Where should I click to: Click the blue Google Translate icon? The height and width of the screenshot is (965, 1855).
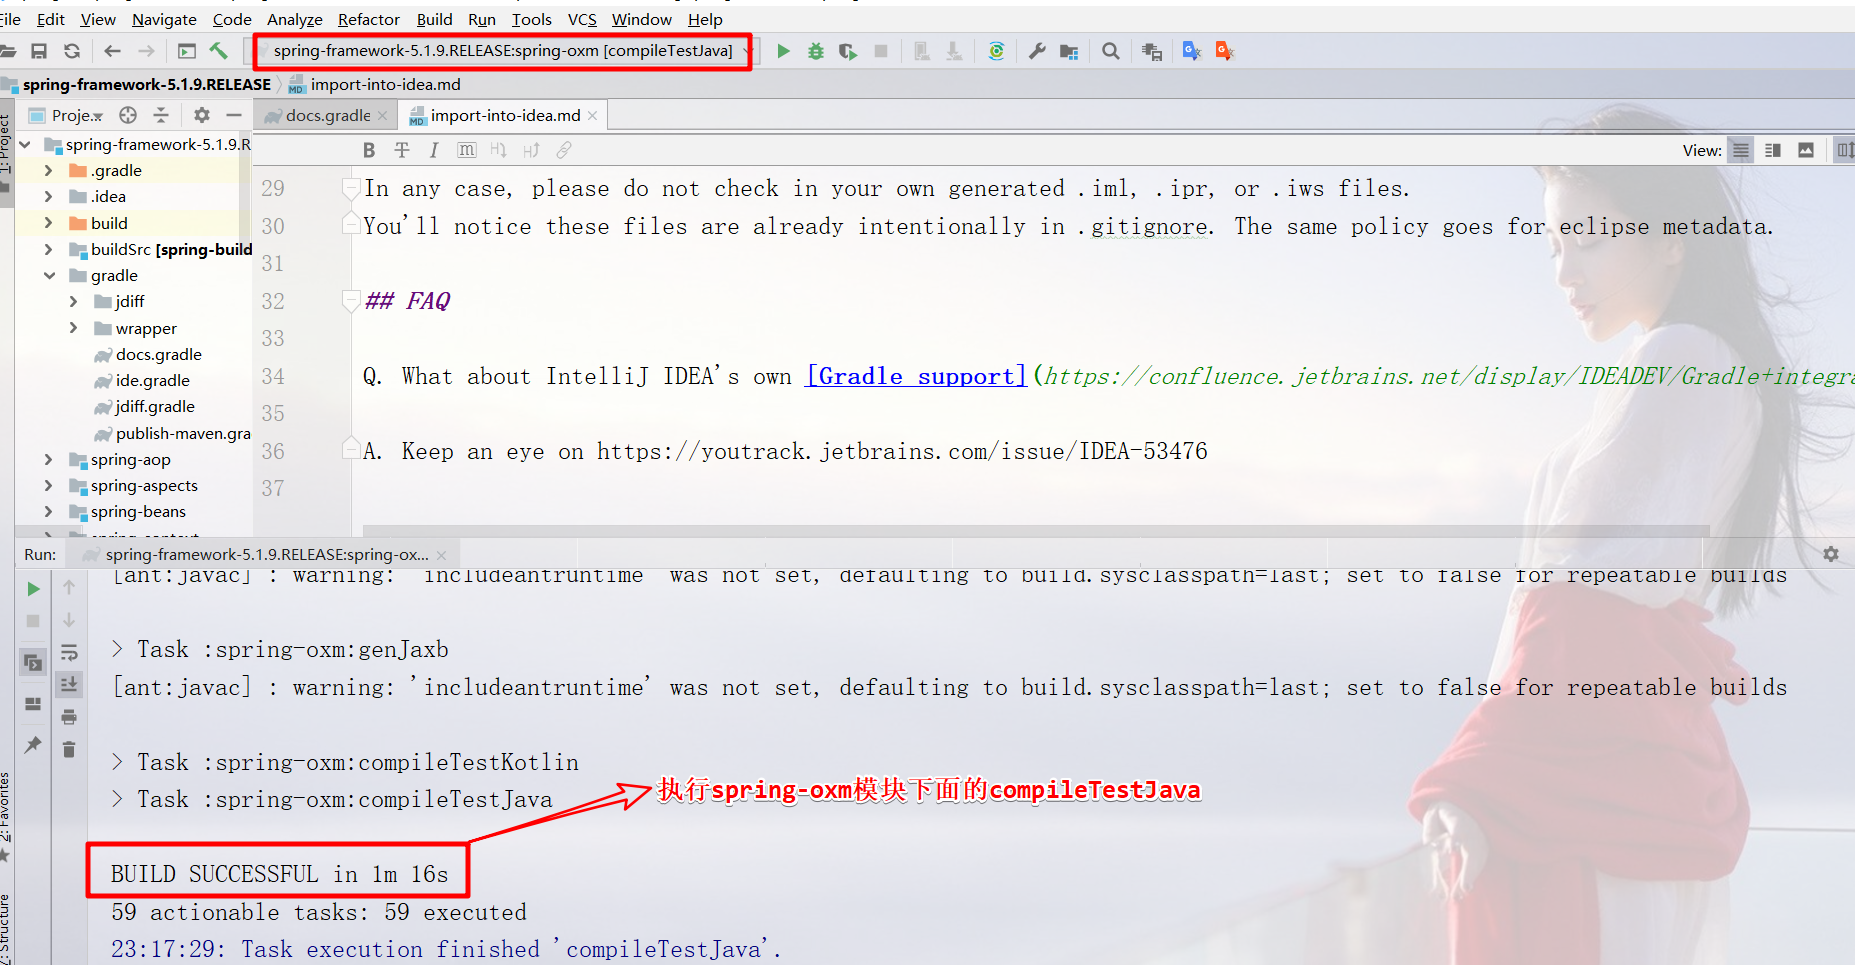[1192, 51]
